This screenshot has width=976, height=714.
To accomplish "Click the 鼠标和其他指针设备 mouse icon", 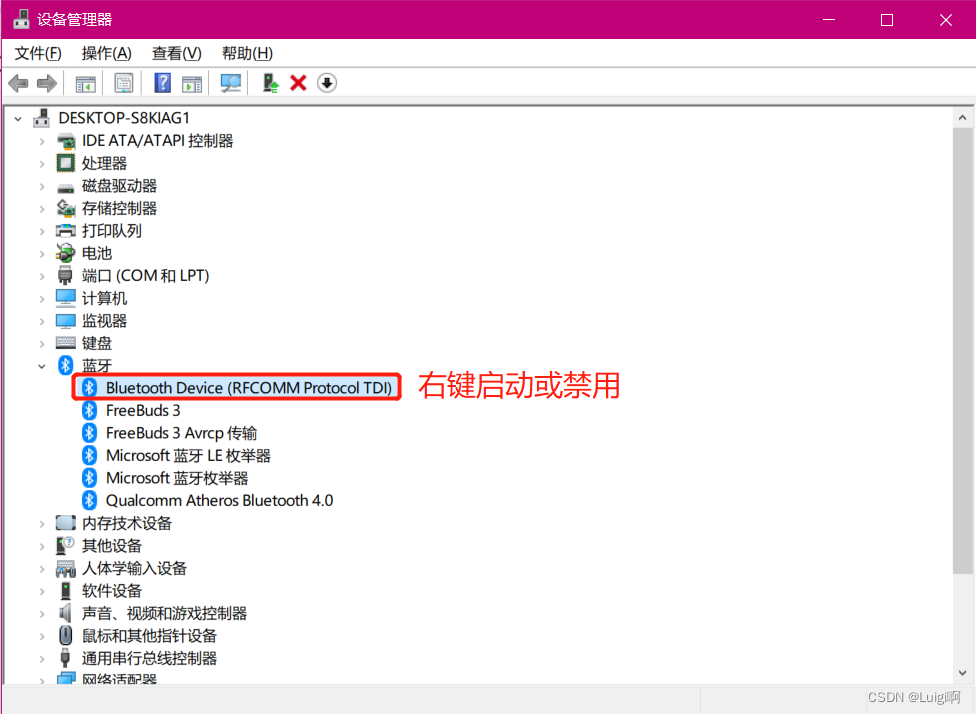I will (65, 636).
